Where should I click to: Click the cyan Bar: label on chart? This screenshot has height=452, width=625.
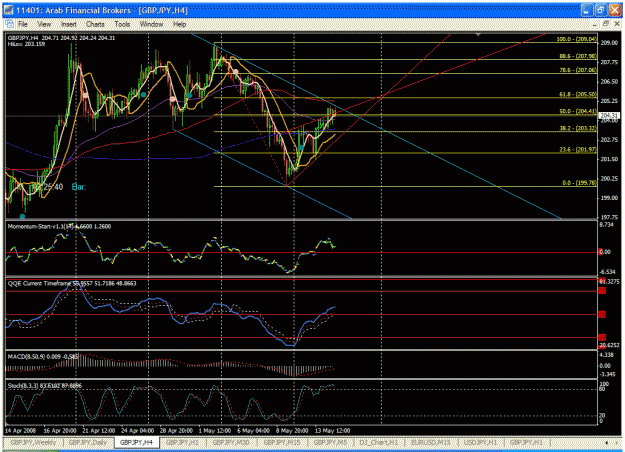click(79, 187)
